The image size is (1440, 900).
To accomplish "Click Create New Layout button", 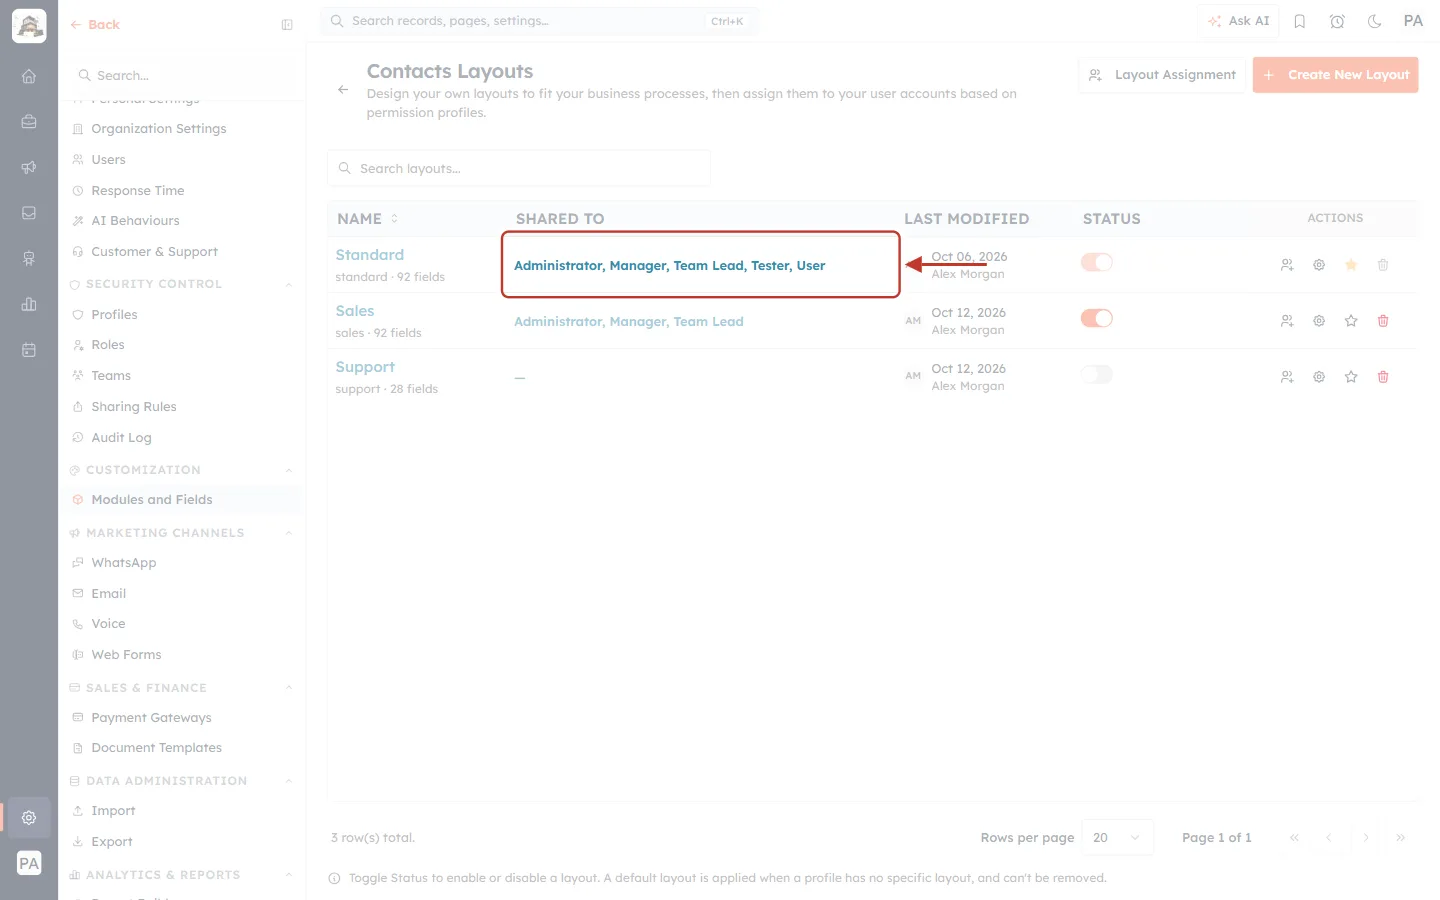I will click(x=1335, y=75).
